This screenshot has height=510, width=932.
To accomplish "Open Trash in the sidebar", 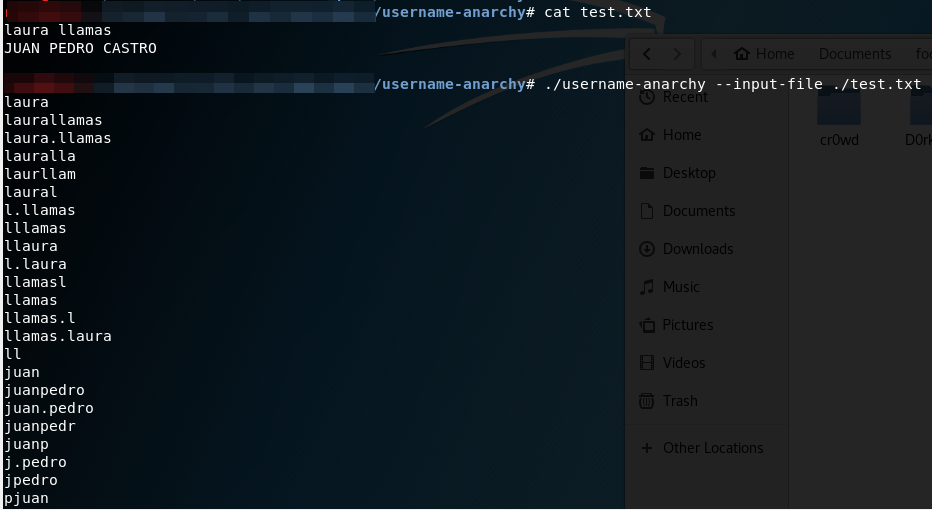I will point(679,401).
